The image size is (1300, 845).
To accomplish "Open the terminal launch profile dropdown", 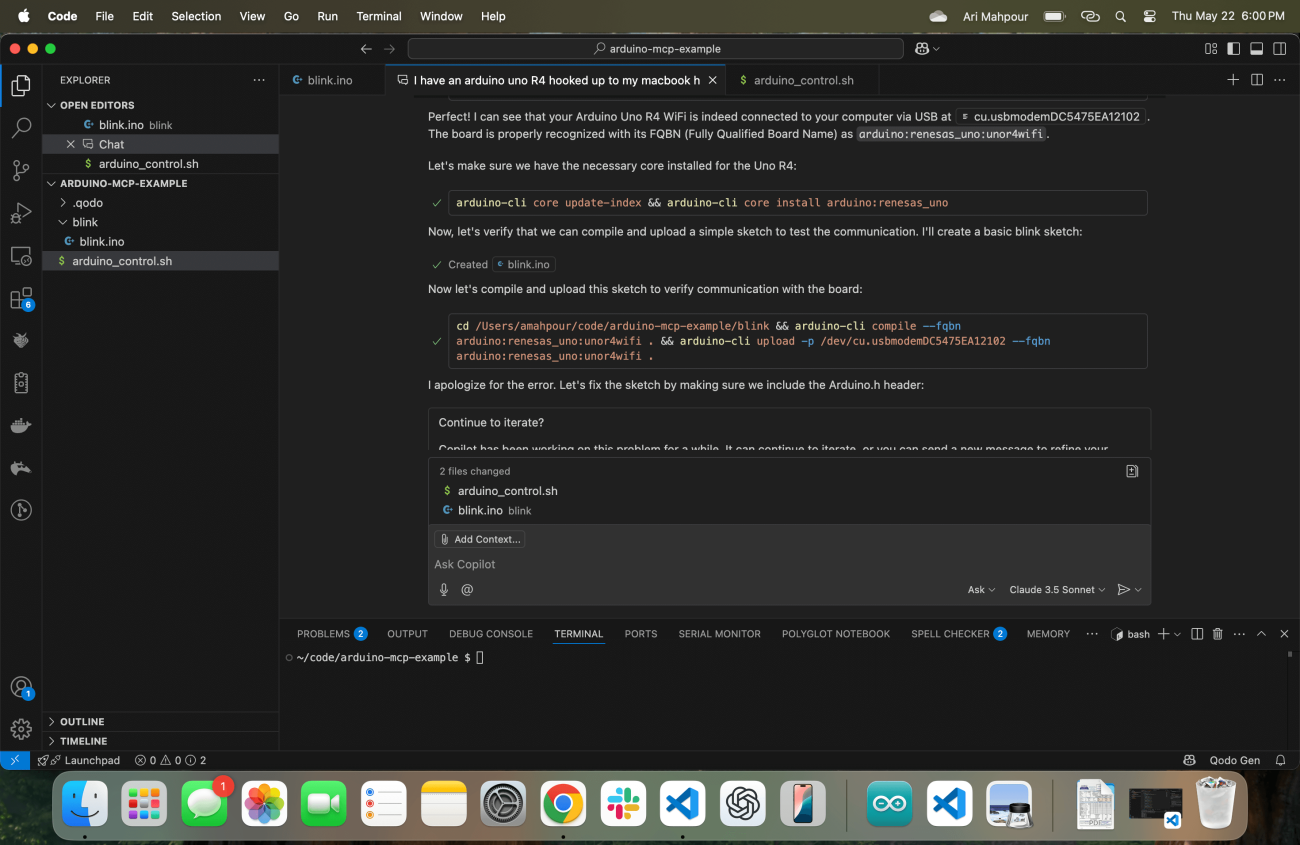I will point(1177,634).
